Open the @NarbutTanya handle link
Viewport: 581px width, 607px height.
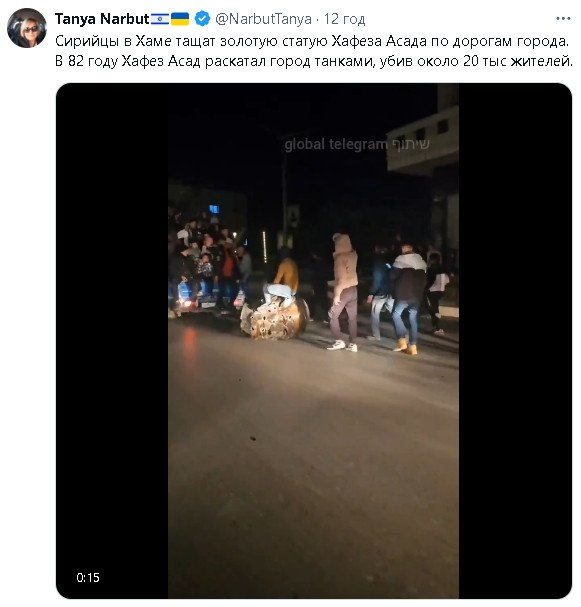point(263,19)
